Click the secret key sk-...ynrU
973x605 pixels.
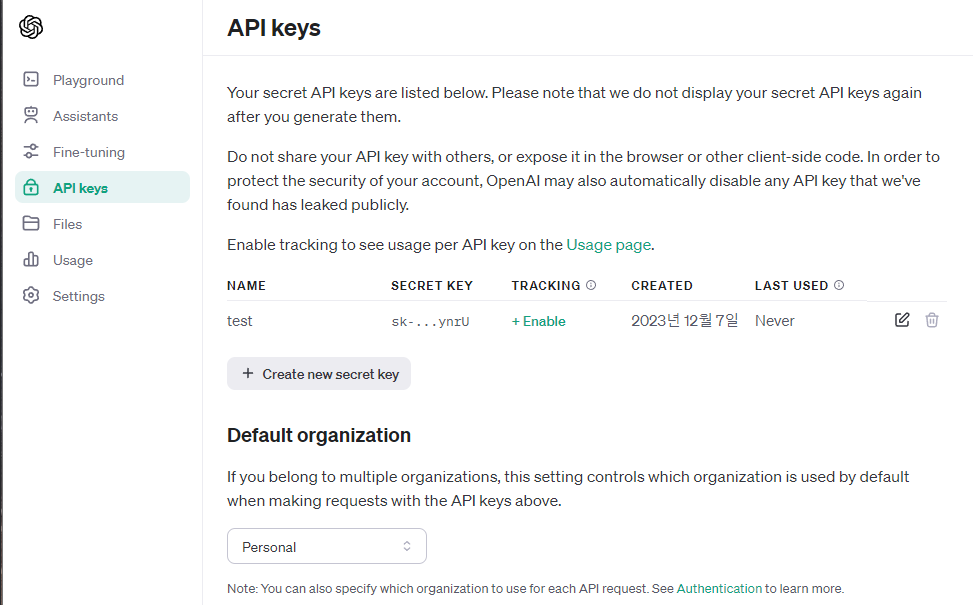(x=430, y=321)
